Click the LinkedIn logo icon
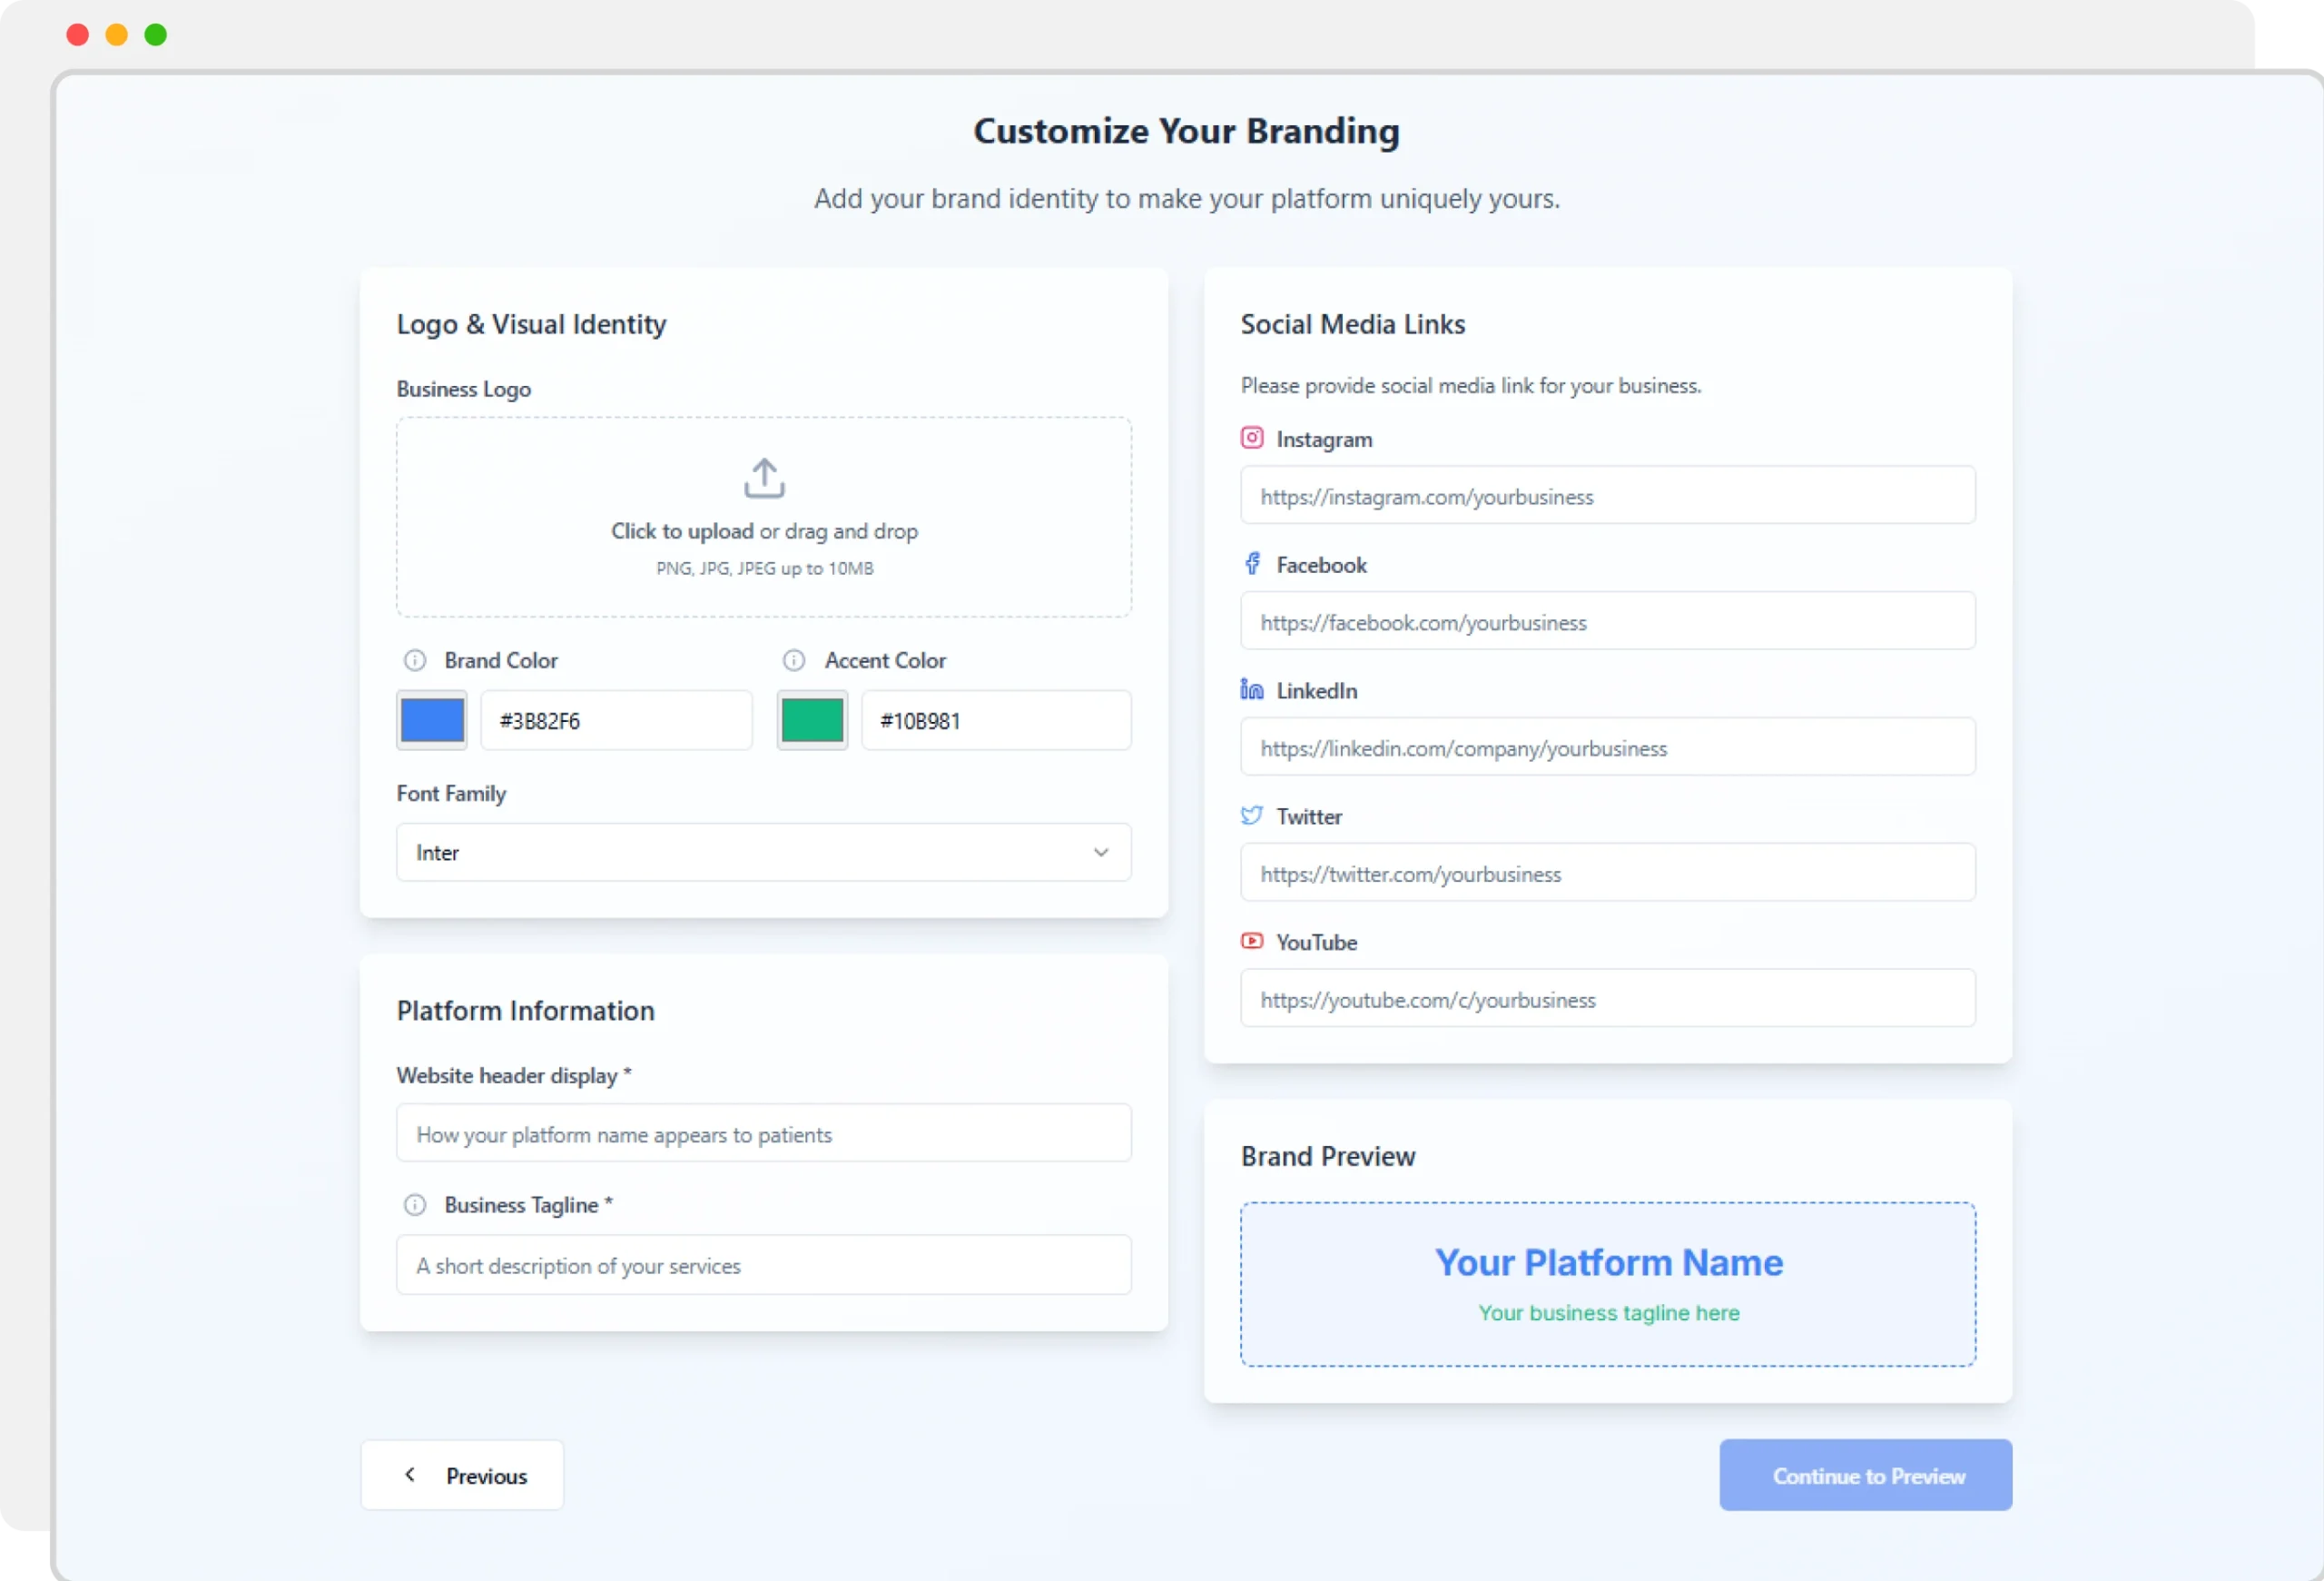Image resolution: width=2324 pixels, height=1581 pixels. point(1251,689)
